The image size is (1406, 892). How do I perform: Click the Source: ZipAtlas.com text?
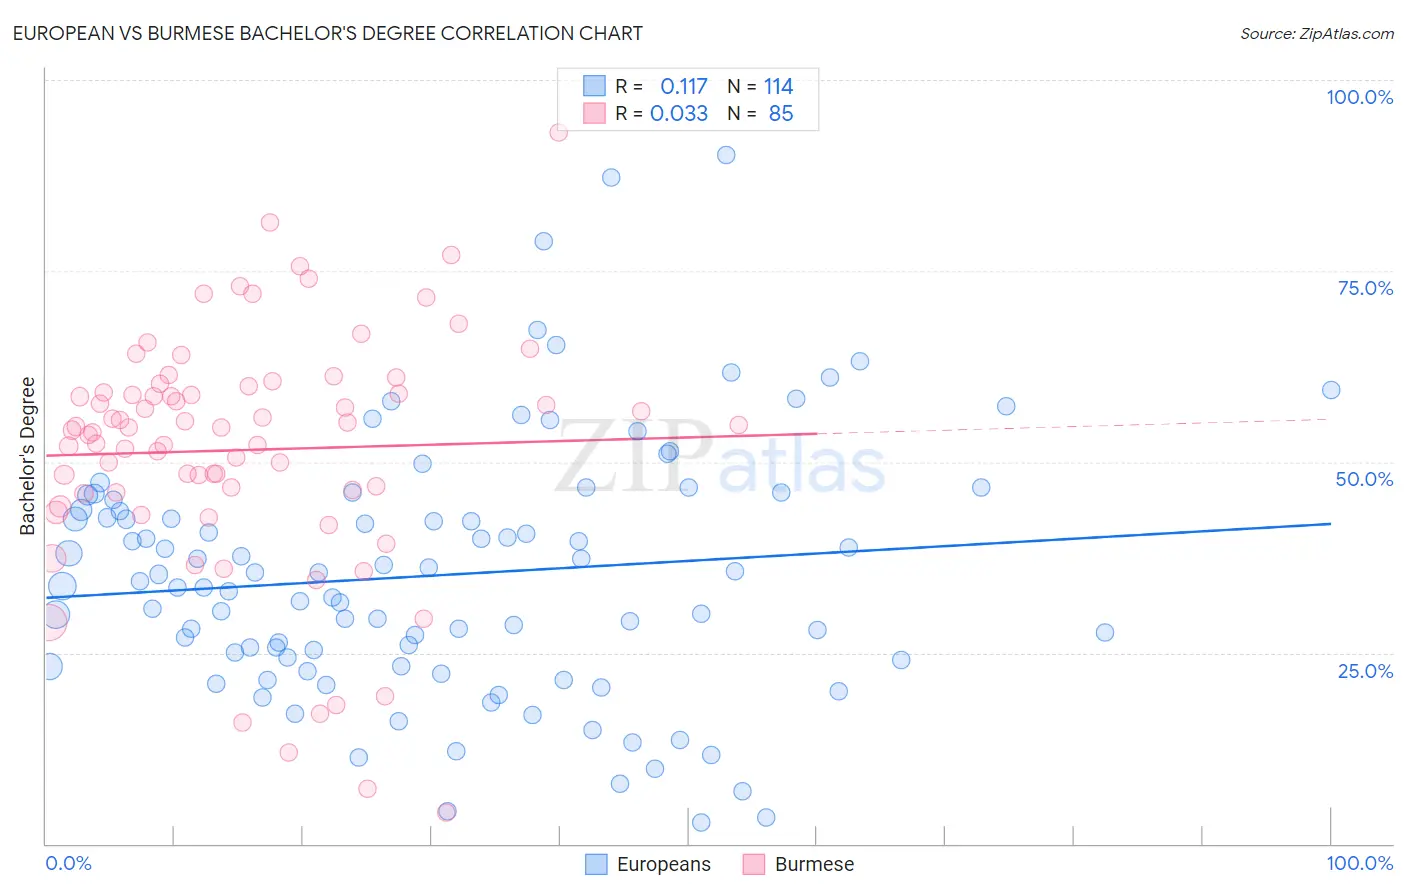(1317, 33)
